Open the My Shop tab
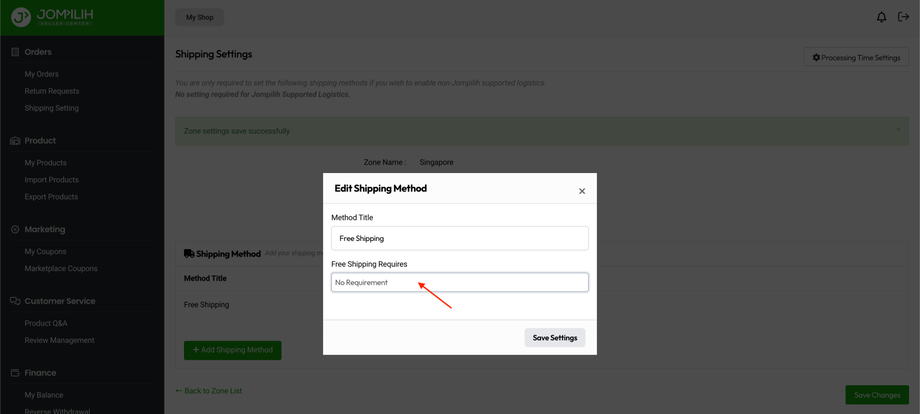This screenshot has height=414, width=920. point(200,17)
